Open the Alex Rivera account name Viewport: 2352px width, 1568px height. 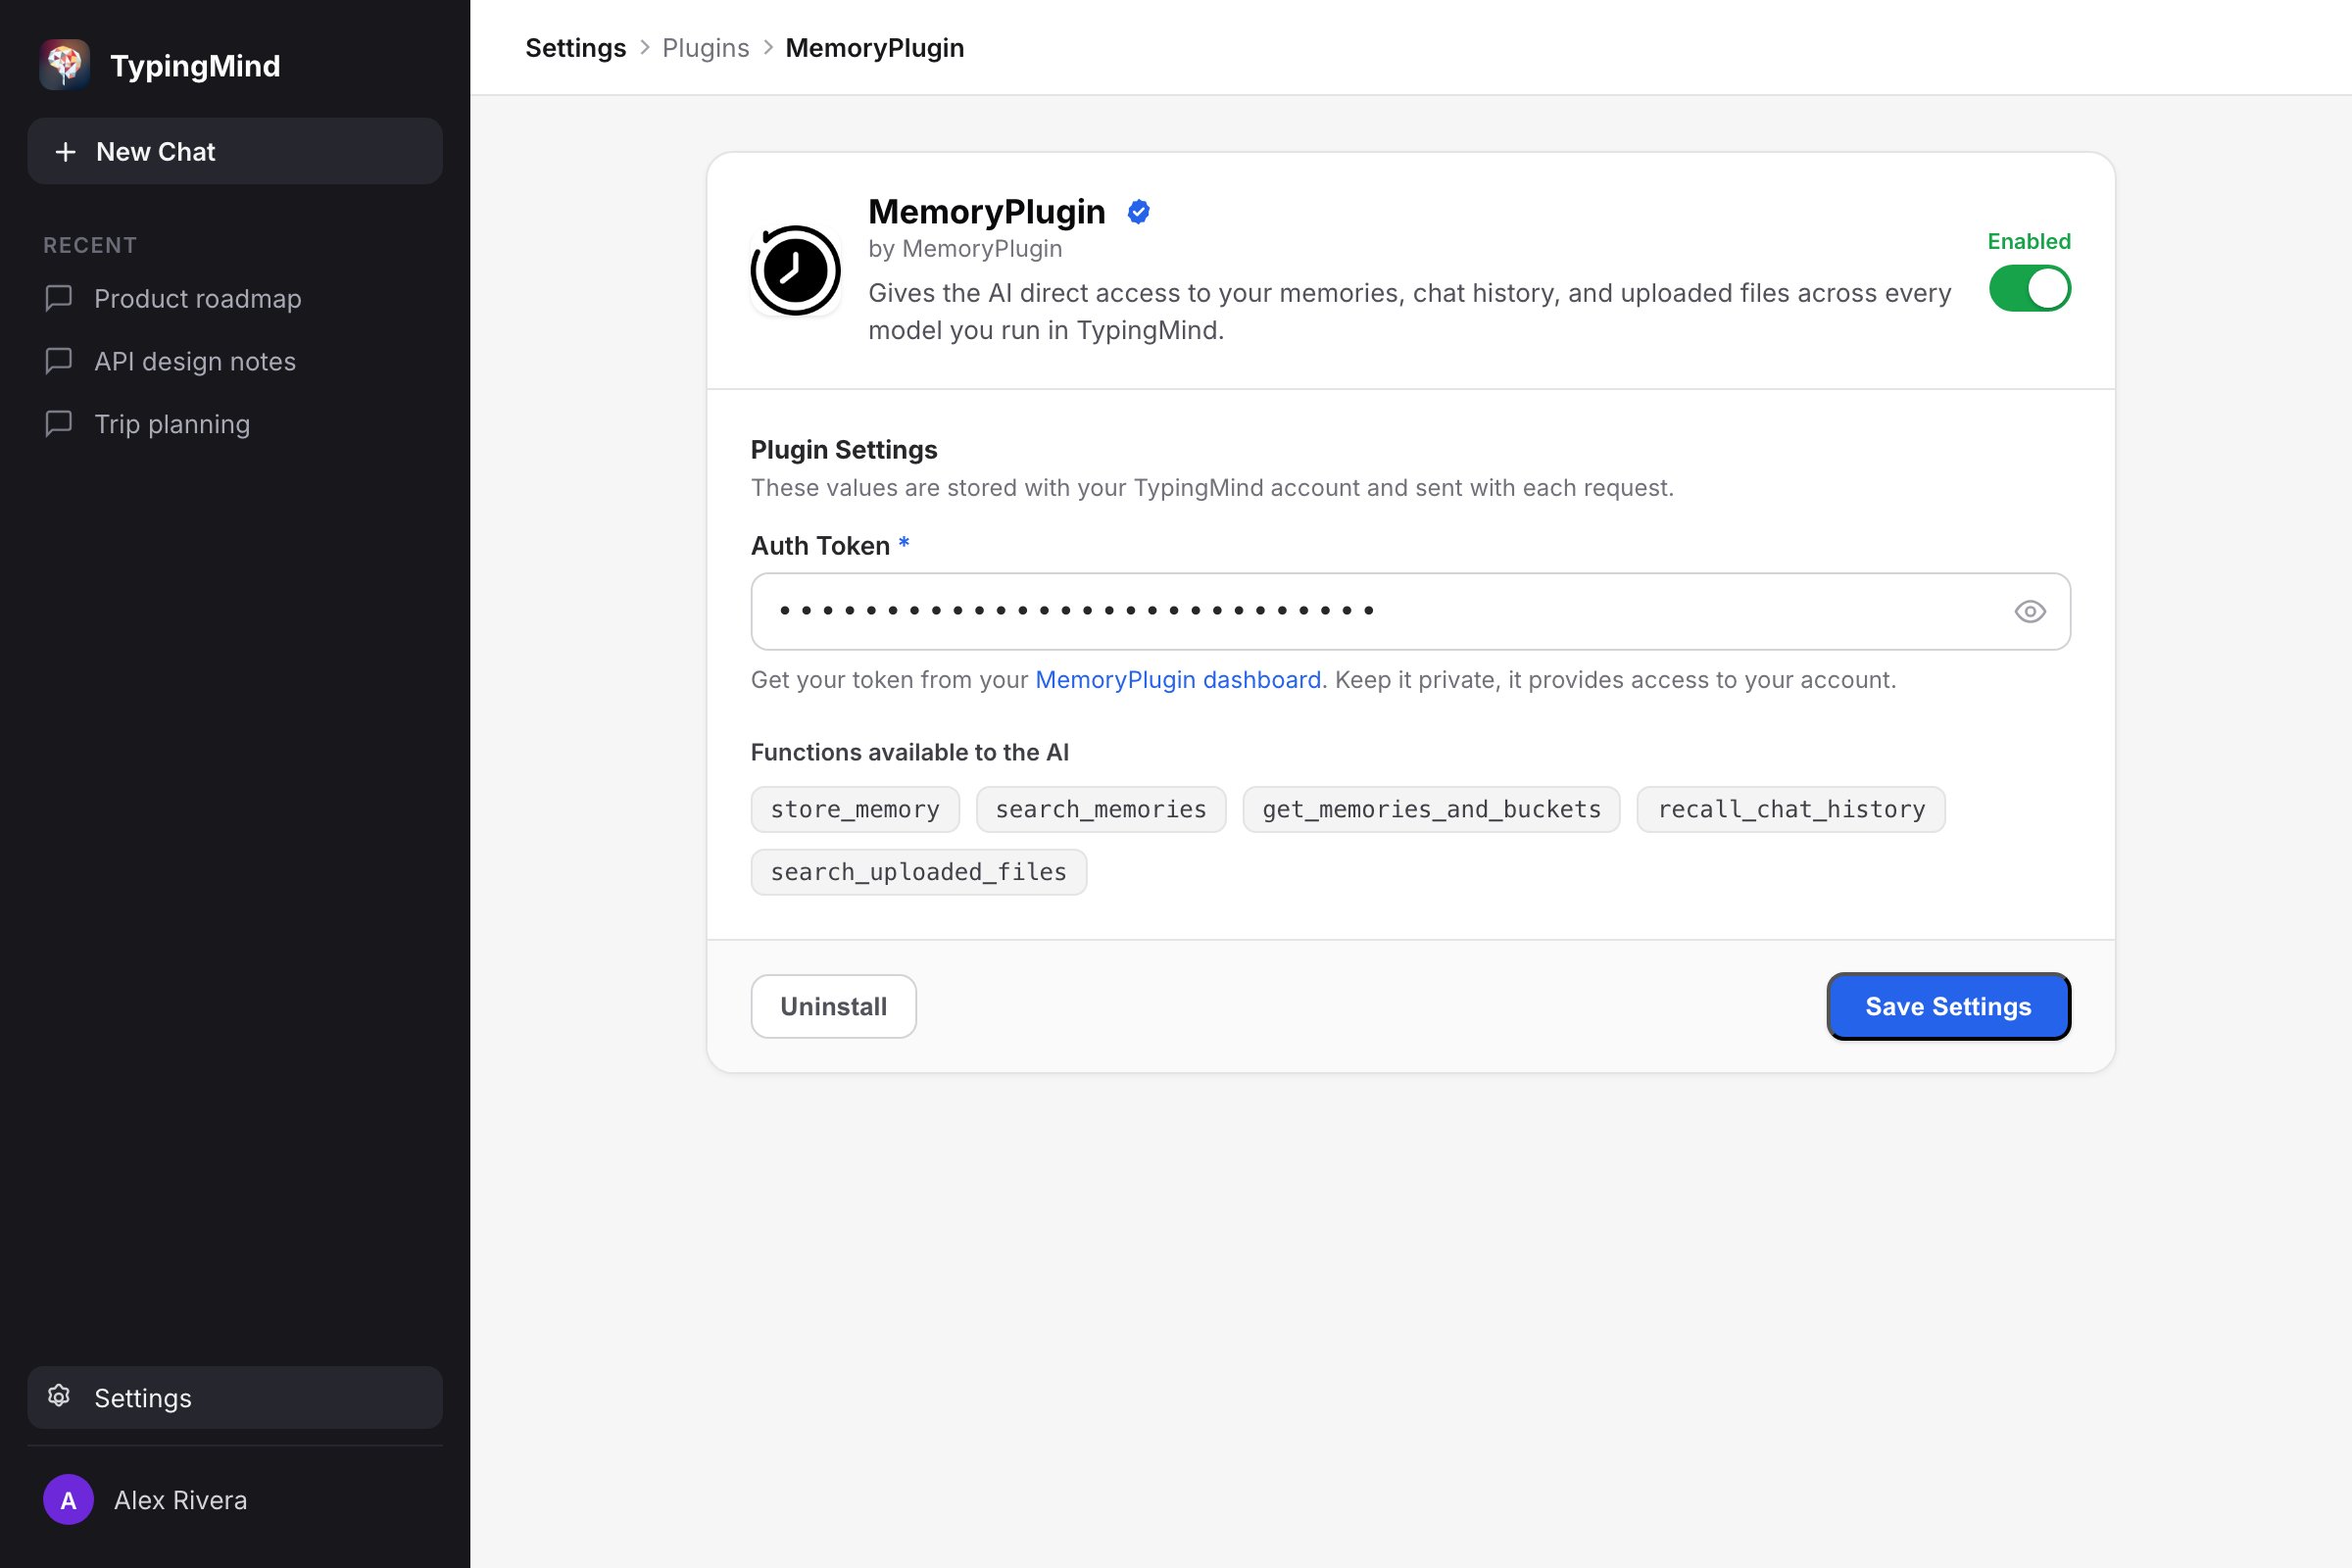click(x=180, y=1500)
